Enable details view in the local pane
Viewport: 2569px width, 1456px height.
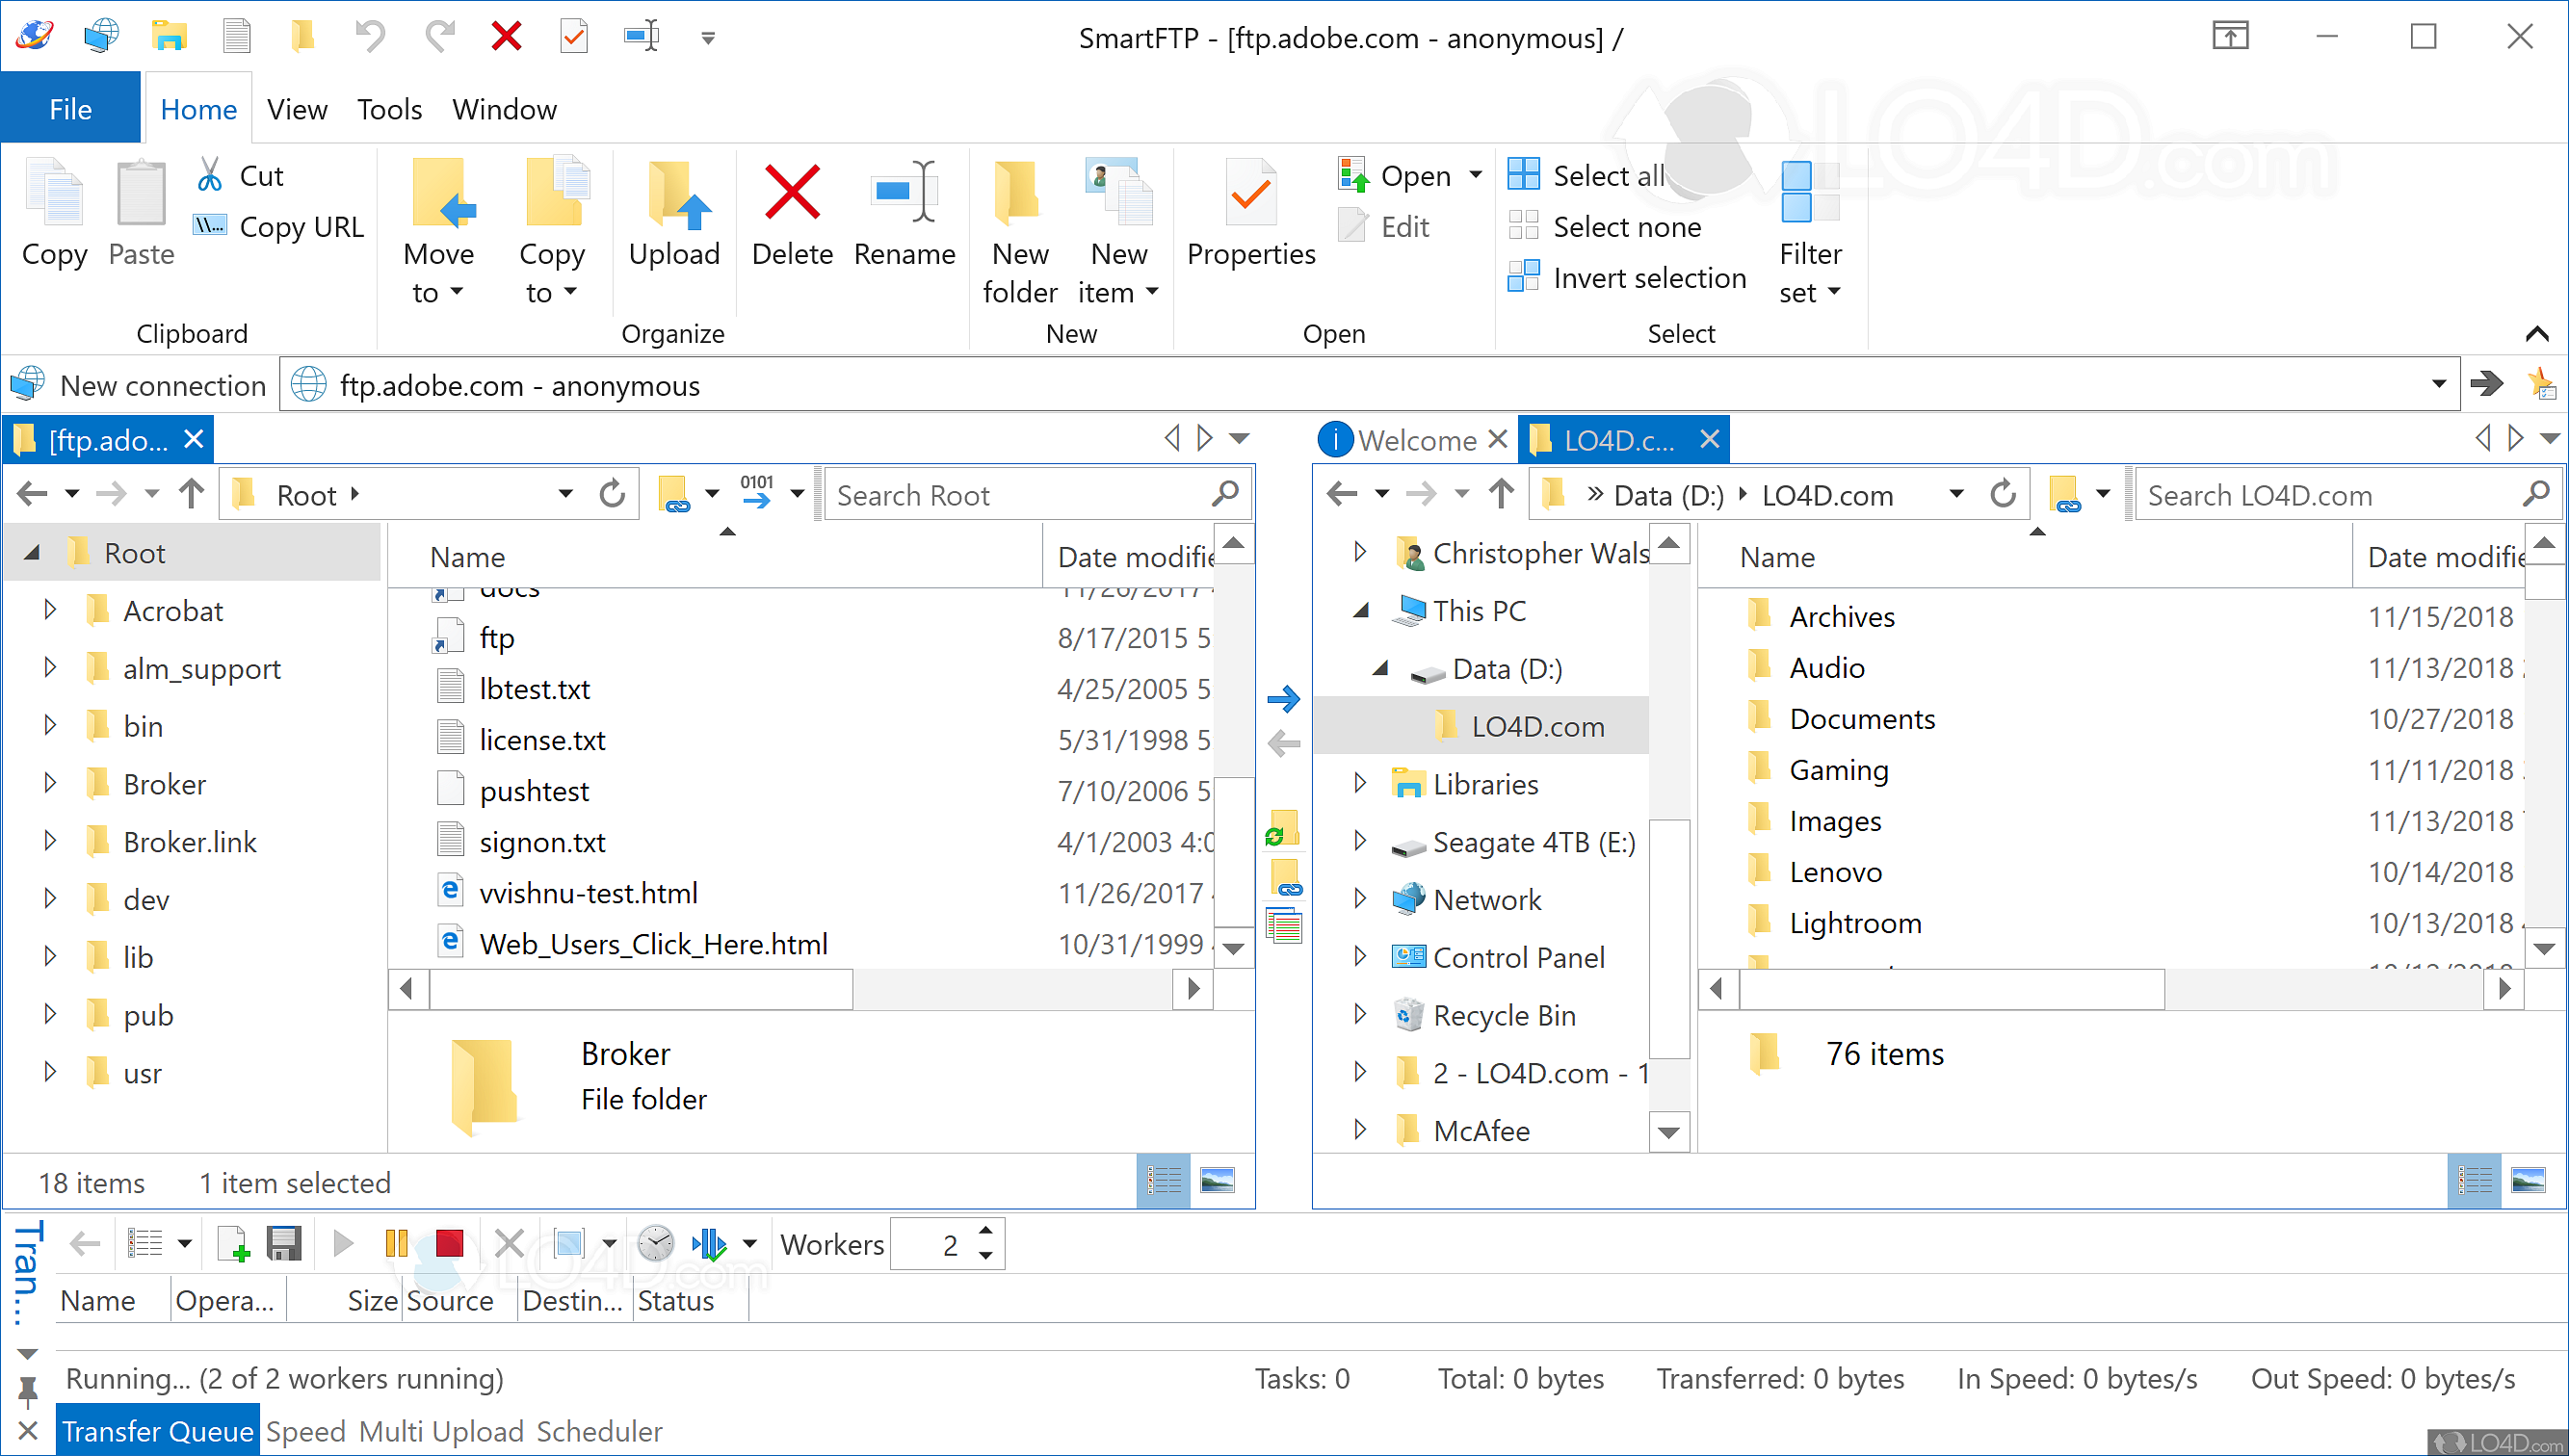pos(2475,1180)
